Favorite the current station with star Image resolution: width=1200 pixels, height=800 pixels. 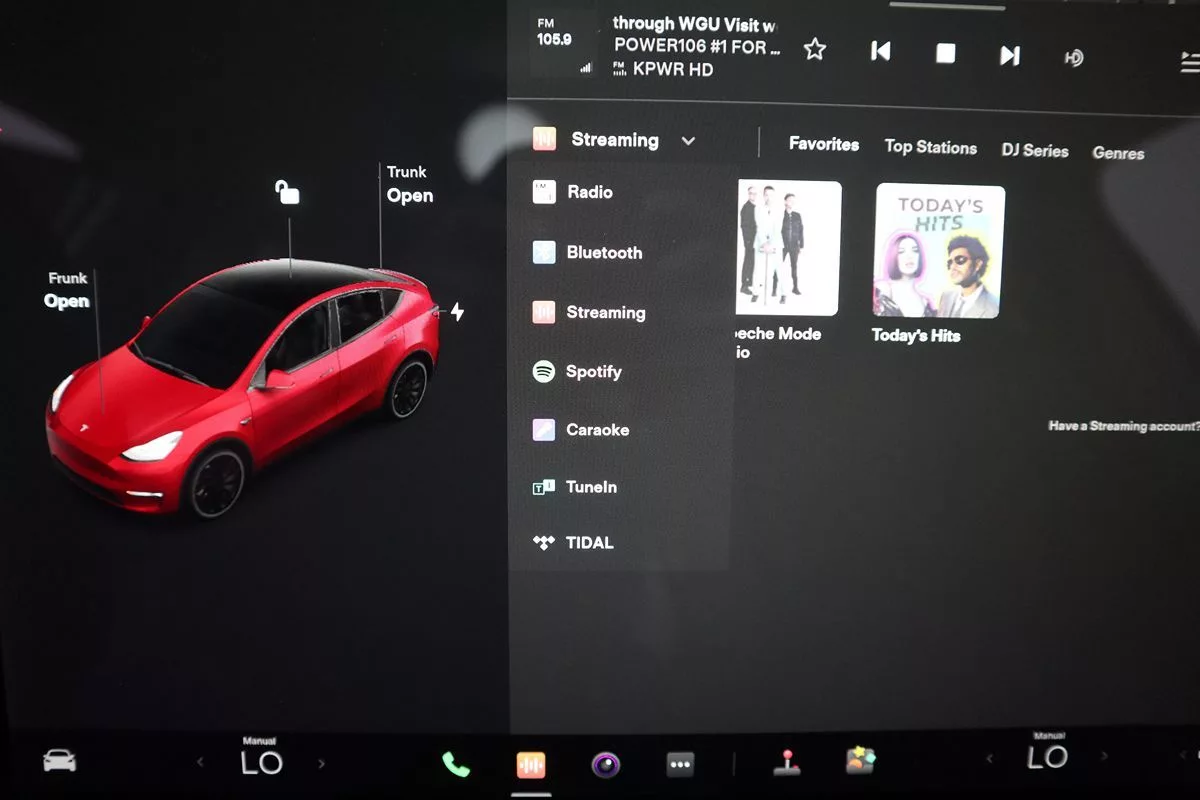click(x=815, y=50)
